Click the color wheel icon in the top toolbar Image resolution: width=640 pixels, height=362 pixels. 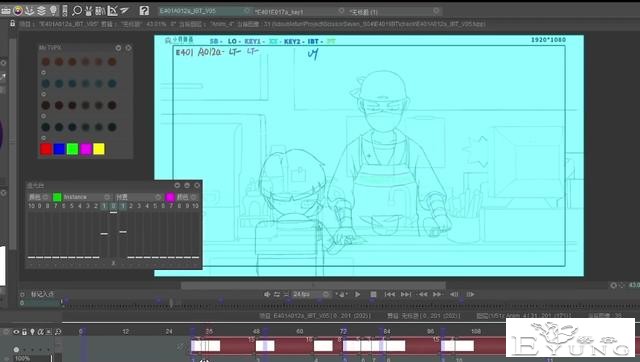coord(18,11)
